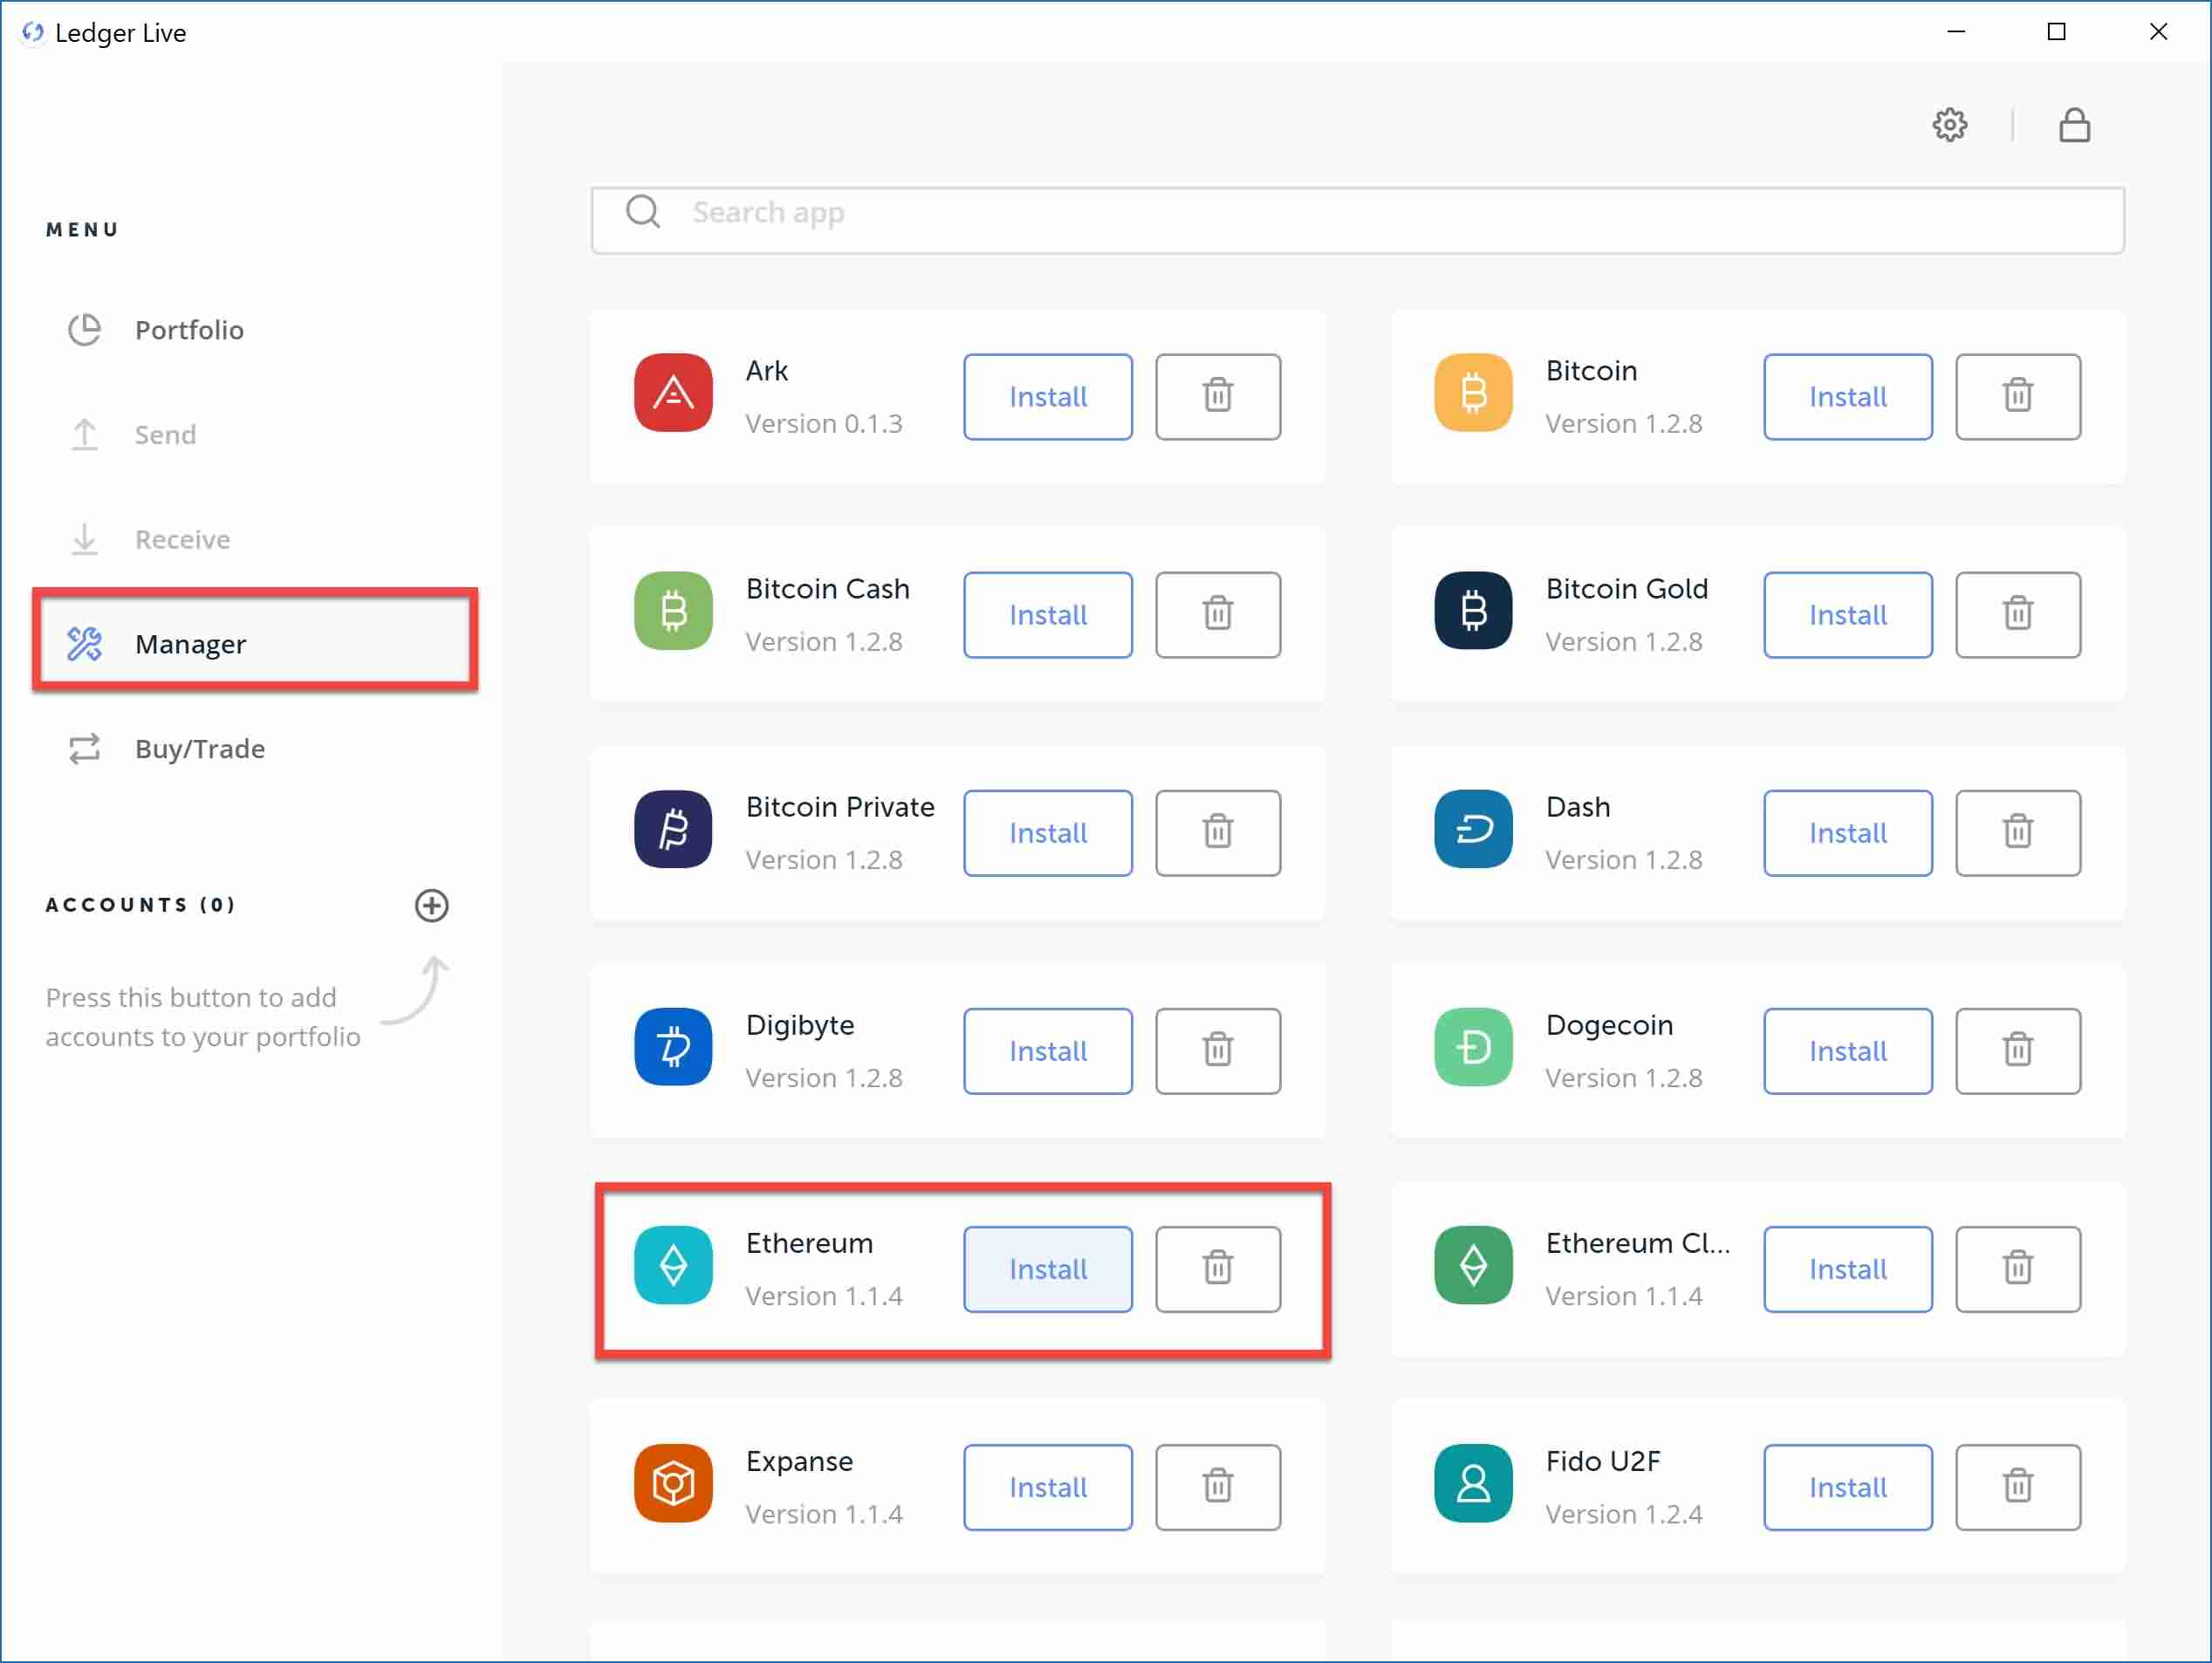Click the Bitcoin Private app icon
Screen dimensions: 2212x1663
tap(673, 828)
